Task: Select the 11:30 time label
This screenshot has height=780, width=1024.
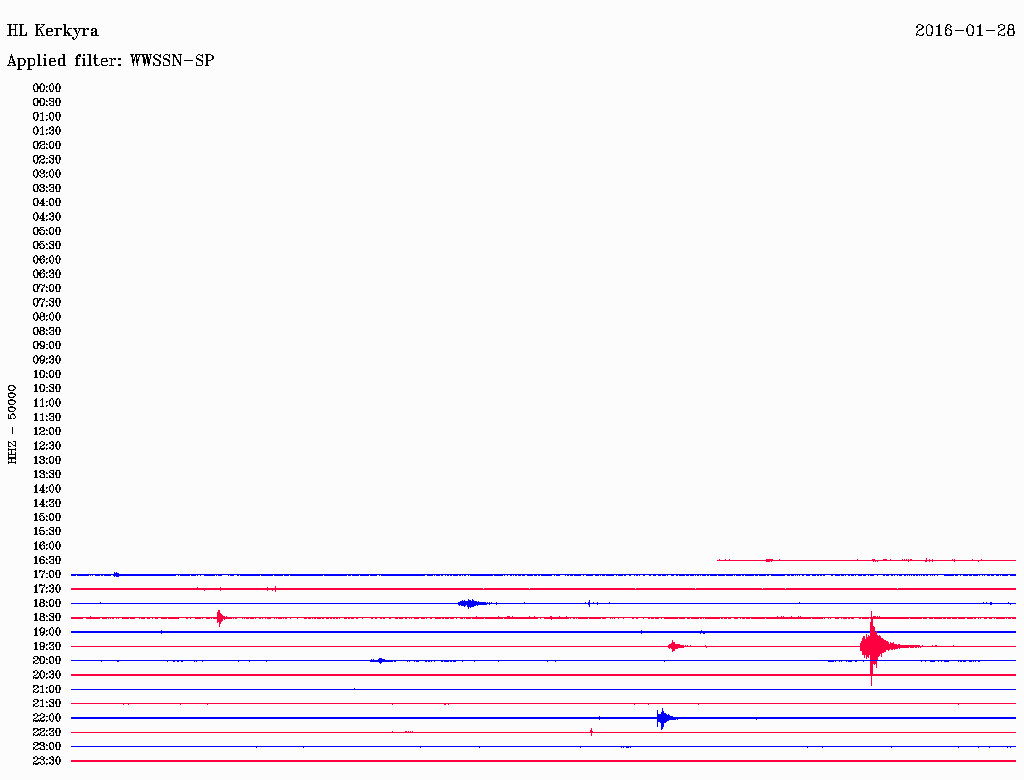Action: coord(47,417)
